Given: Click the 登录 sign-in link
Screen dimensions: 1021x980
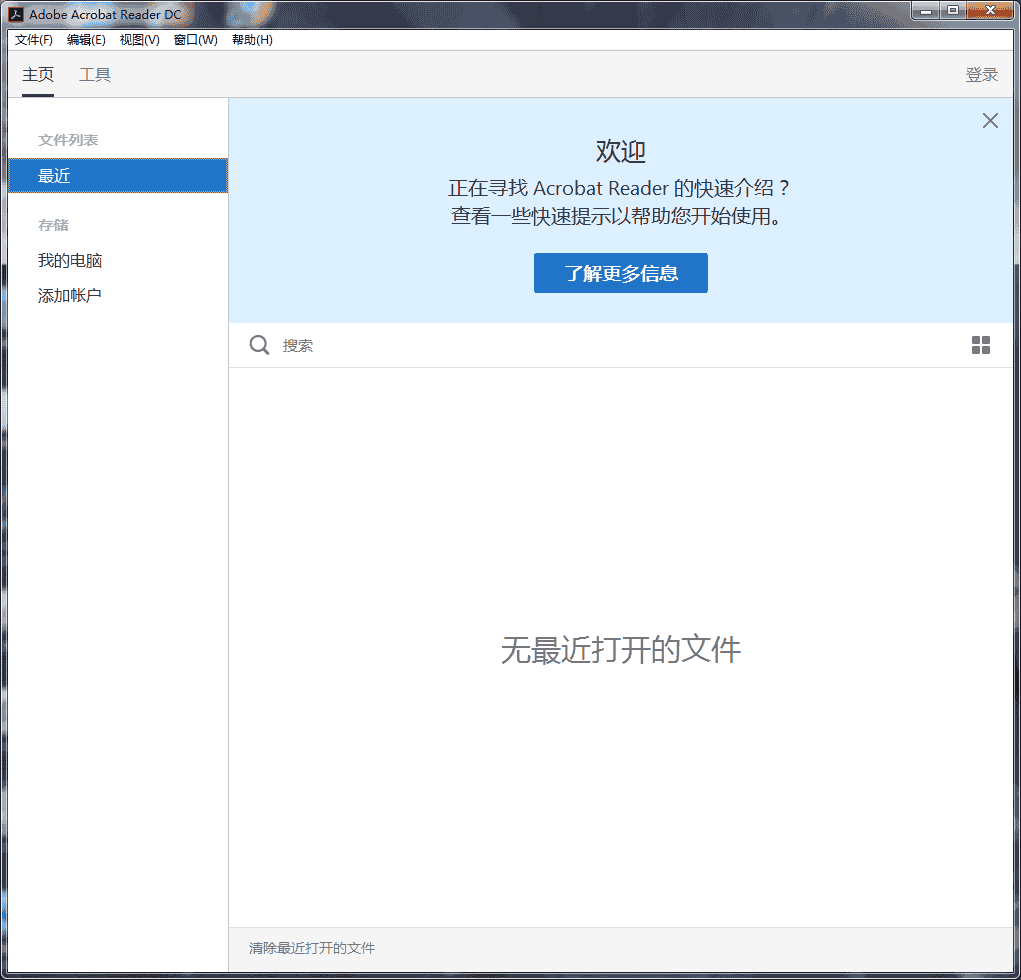Looking at the screenshot, I should (981, 75).
